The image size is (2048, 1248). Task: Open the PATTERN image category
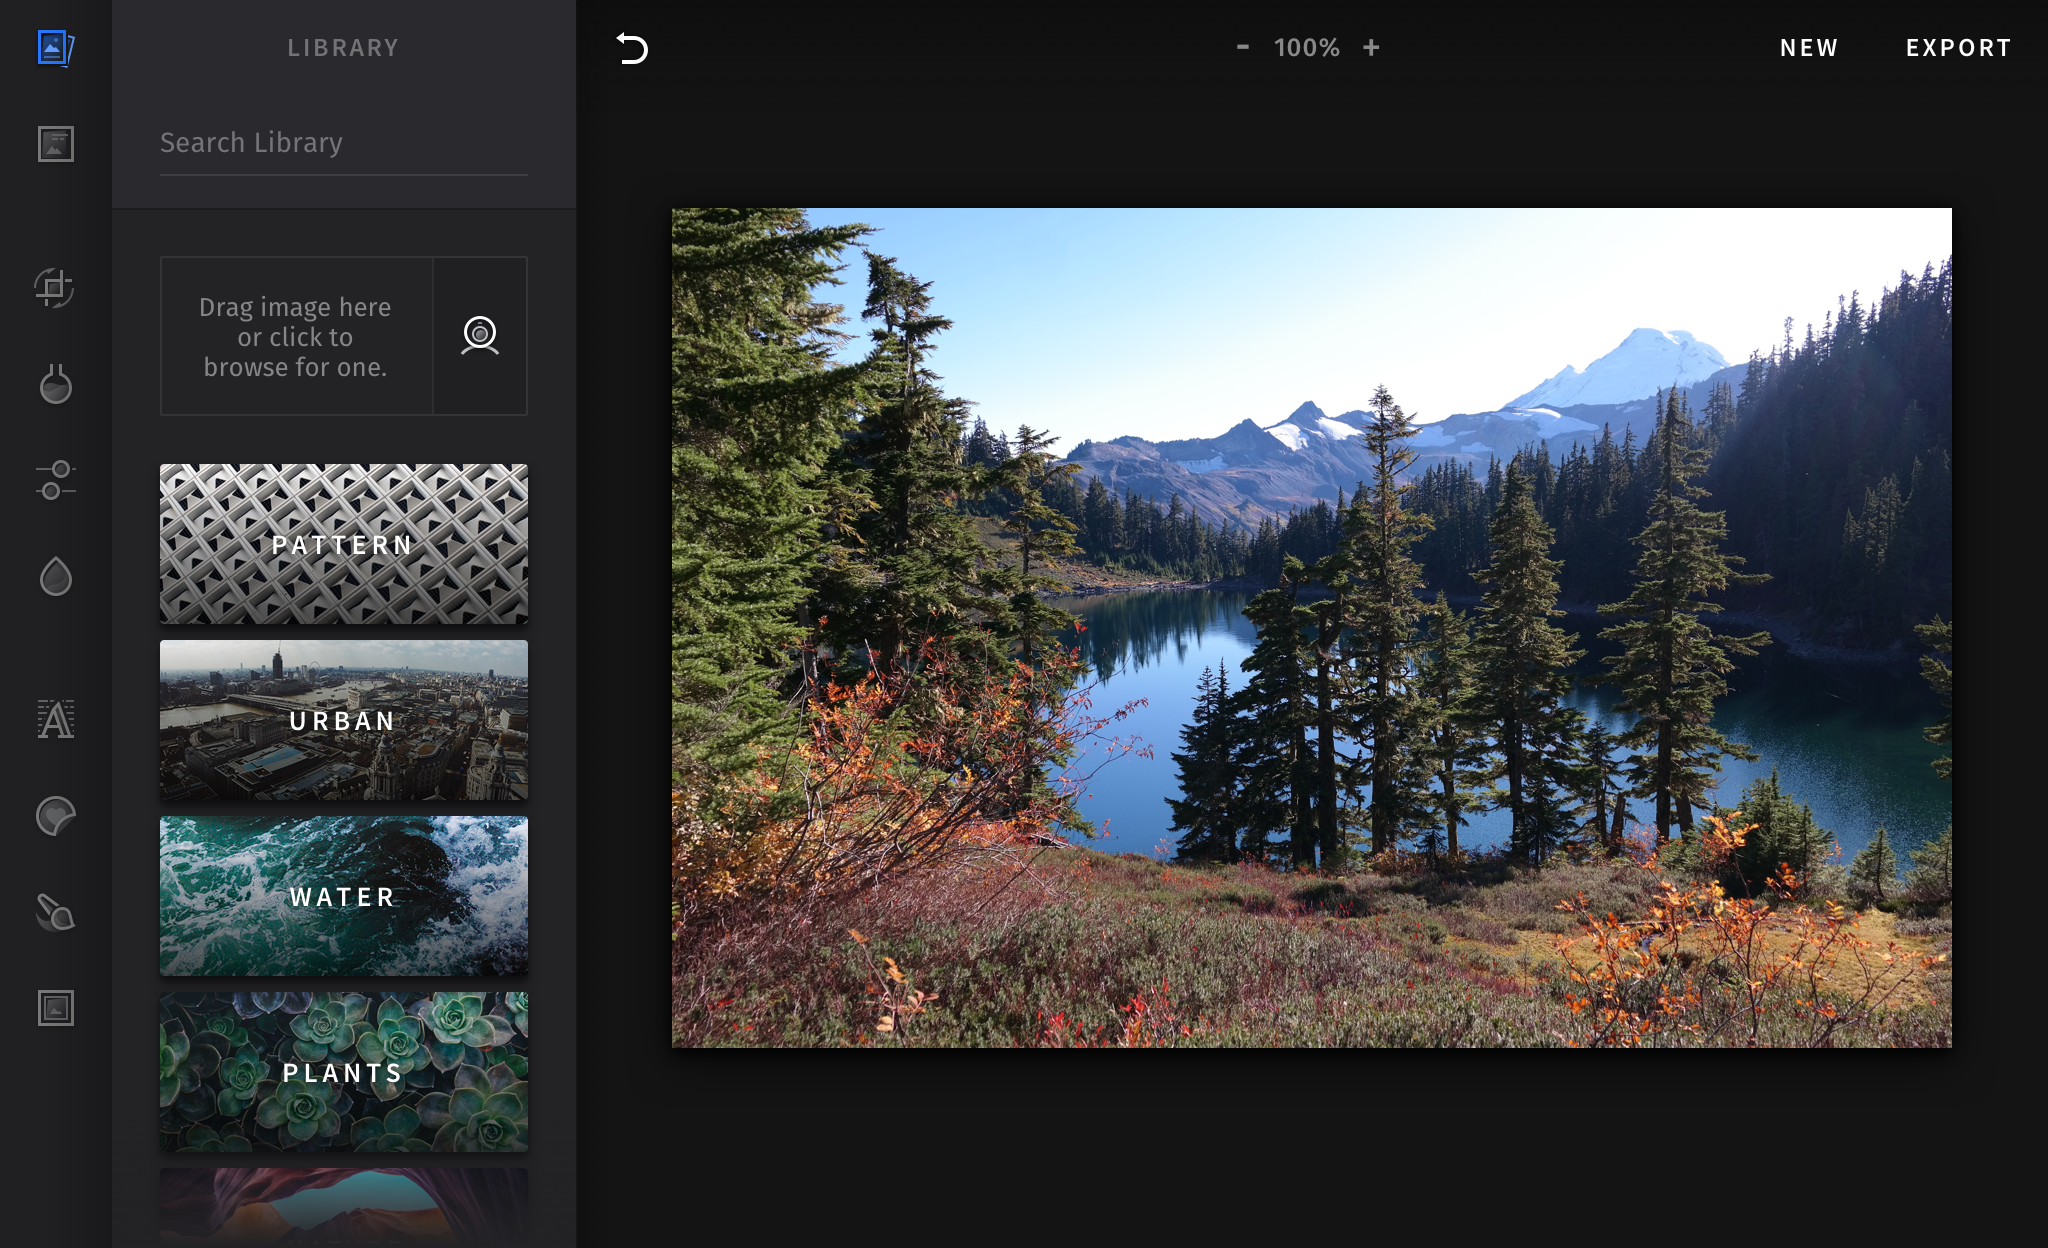coord(343,544)
